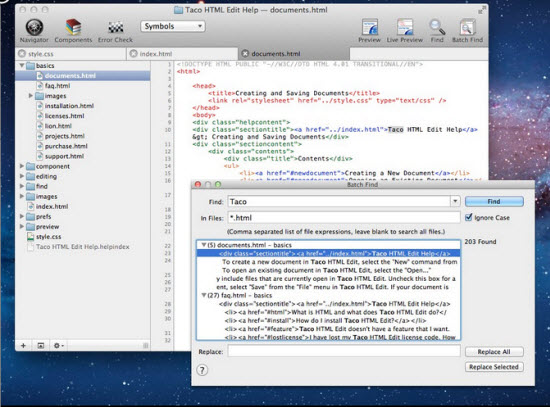Close the style.css tab icon
Image resolution: width=550 pixels, height=407 pixels.
click(x=22, y=54)
